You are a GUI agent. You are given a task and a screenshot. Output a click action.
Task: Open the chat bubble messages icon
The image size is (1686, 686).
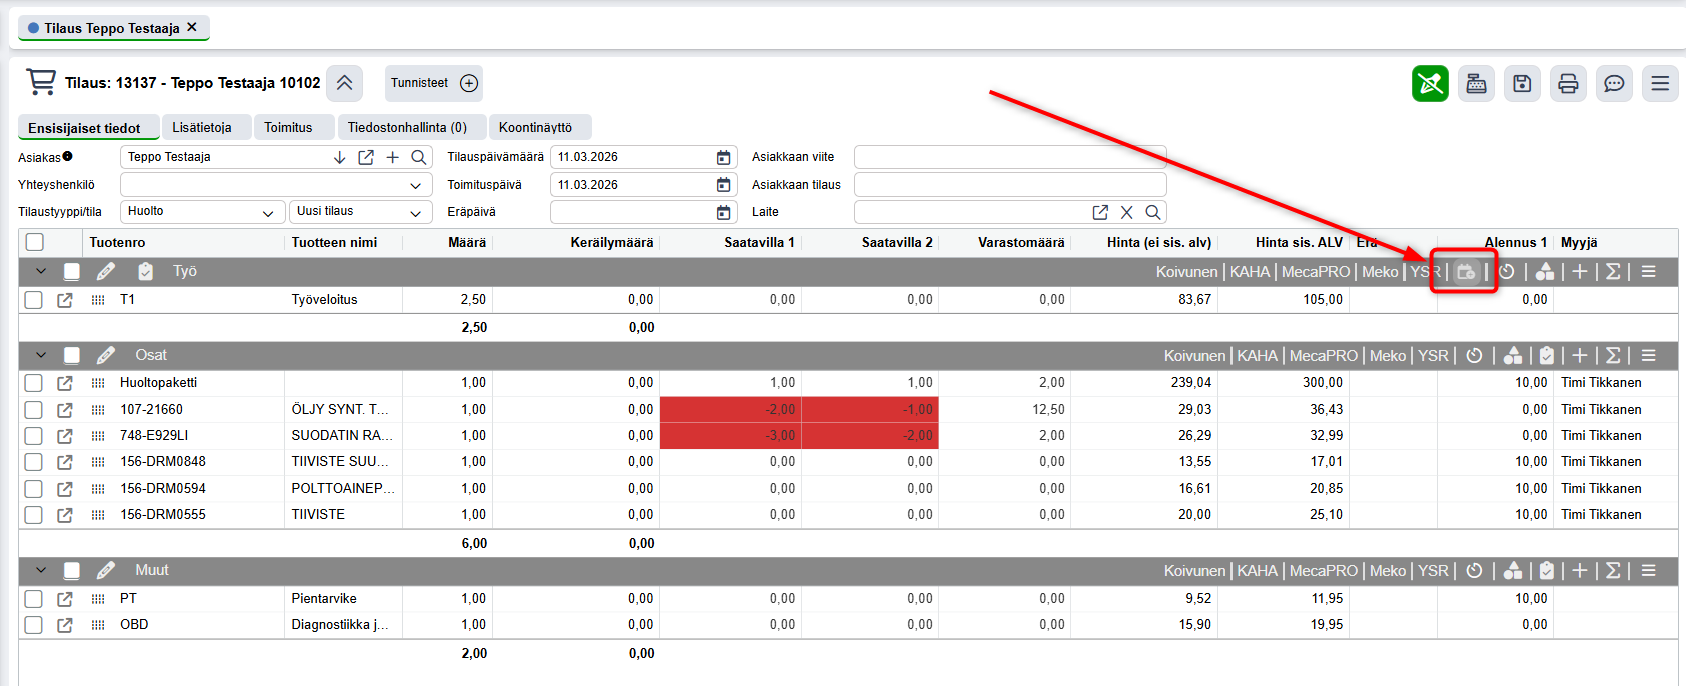tap(1614, 83)
